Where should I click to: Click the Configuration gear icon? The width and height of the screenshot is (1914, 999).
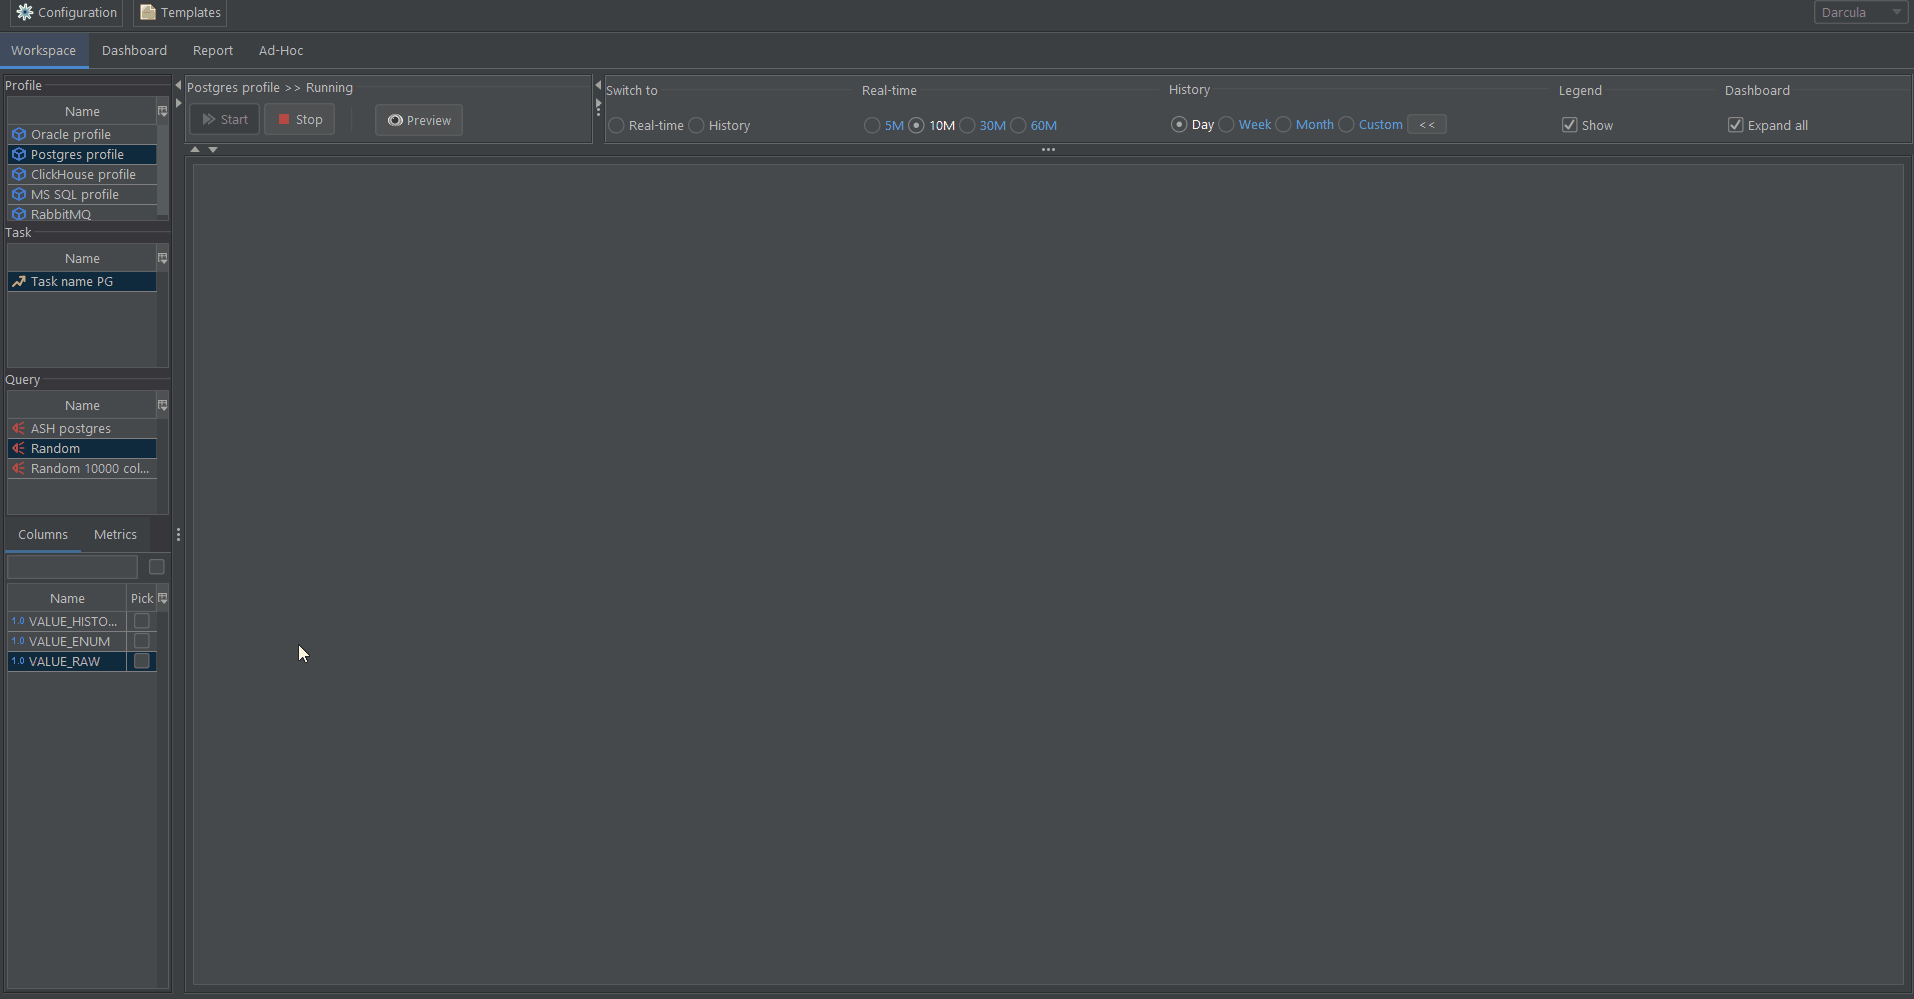click(x=25, y=12)
